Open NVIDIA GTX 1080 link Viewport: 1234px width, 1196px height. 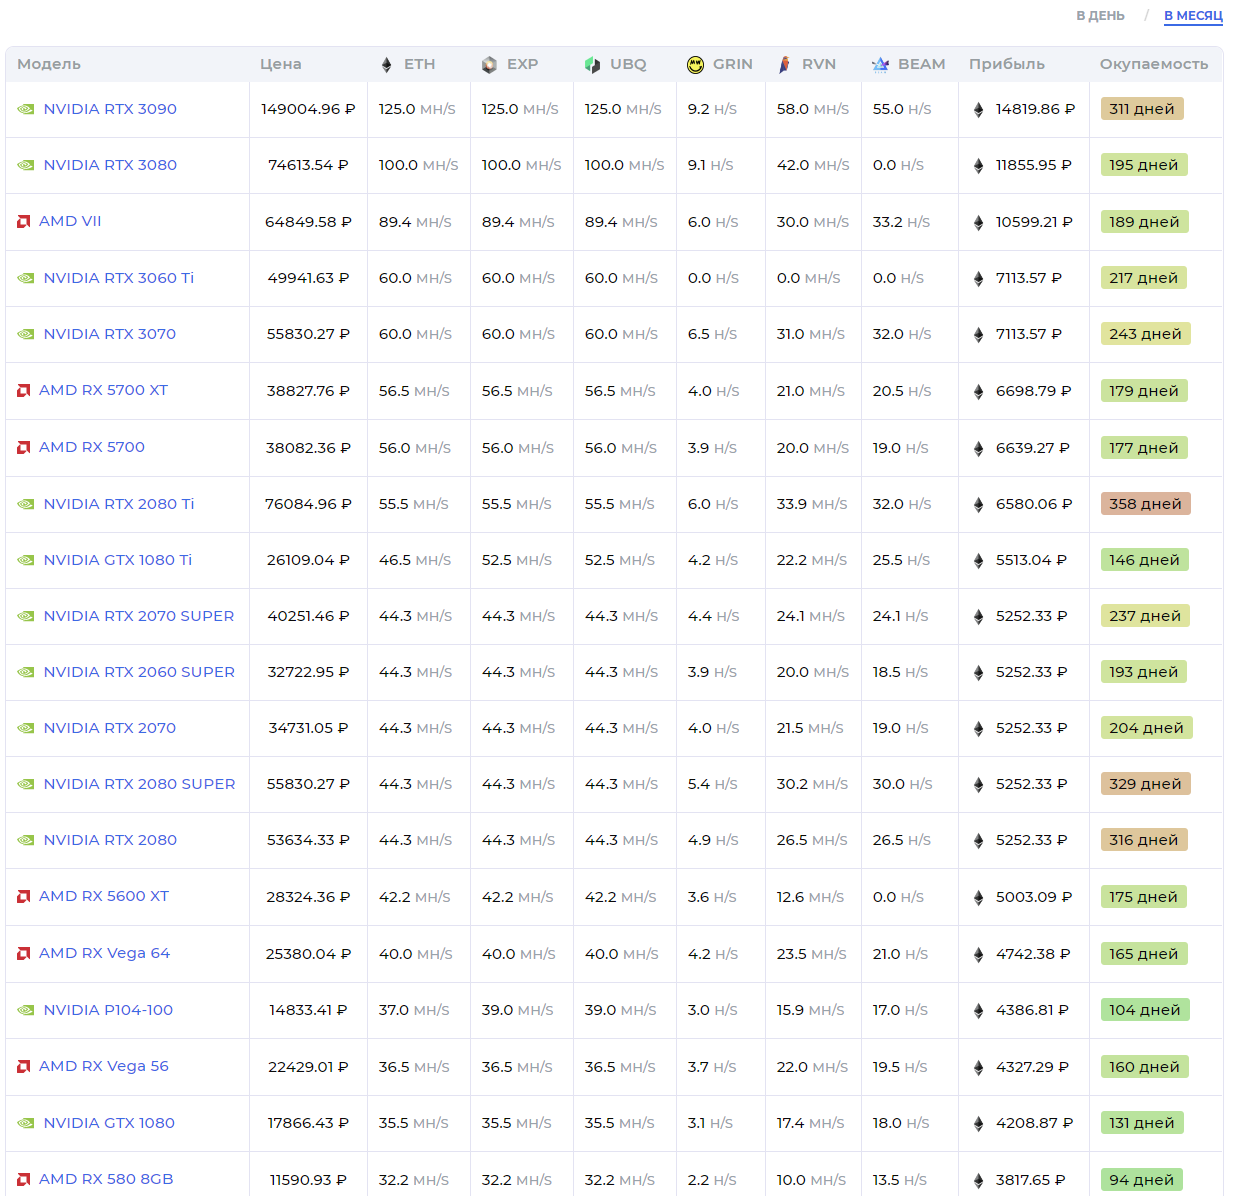click(109, 1123)
